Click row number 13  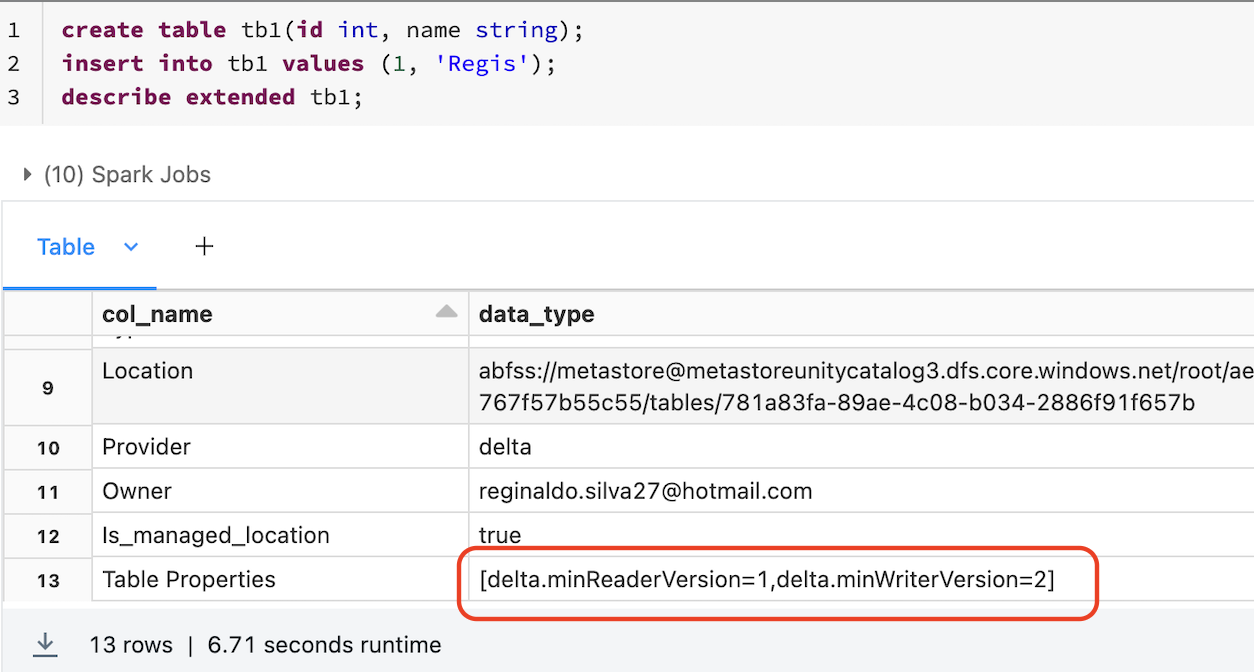(x=48, y=579)
